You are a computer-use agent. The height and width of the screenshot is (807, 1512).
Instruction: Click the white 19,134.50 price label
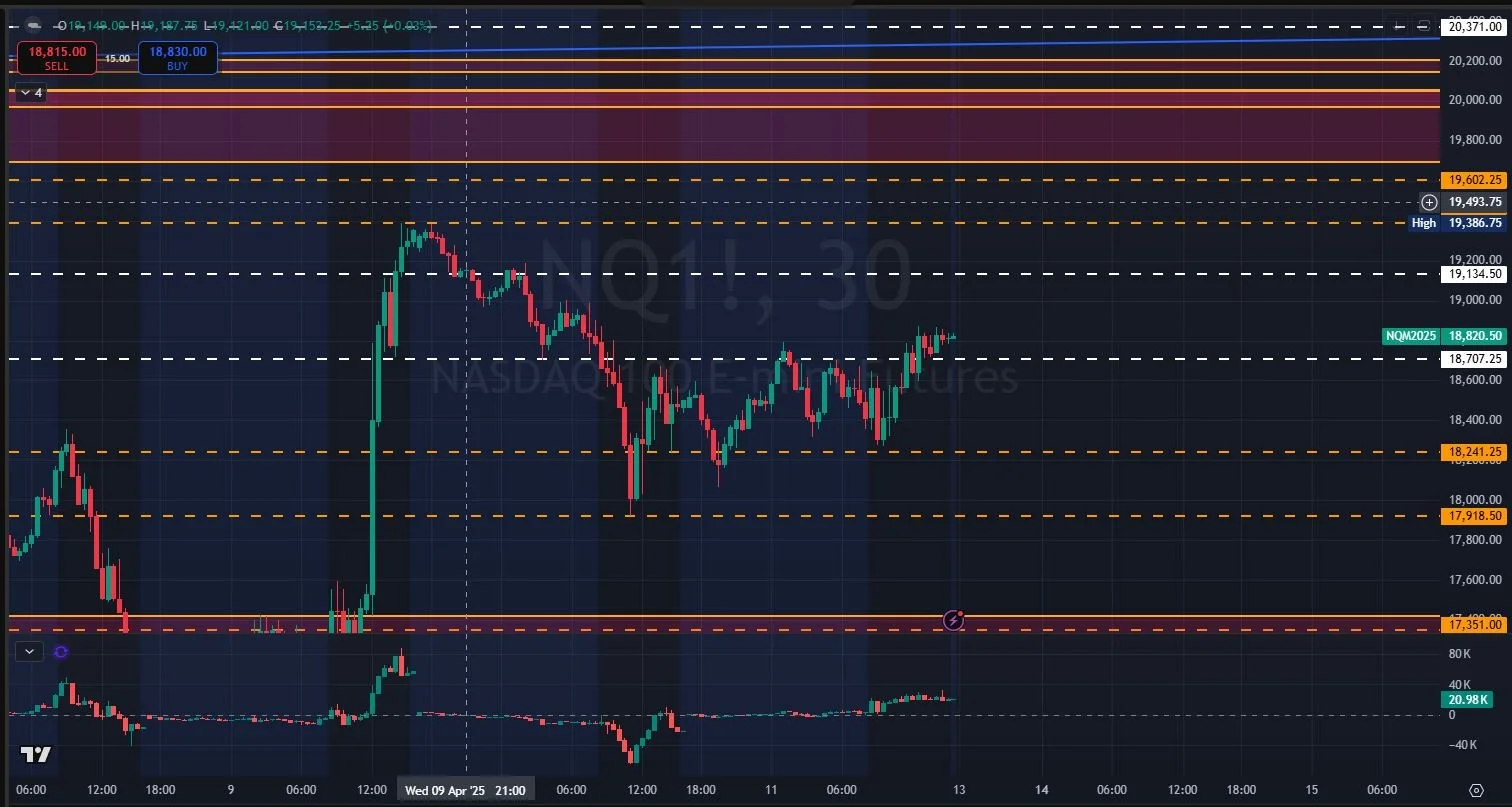1473,273
